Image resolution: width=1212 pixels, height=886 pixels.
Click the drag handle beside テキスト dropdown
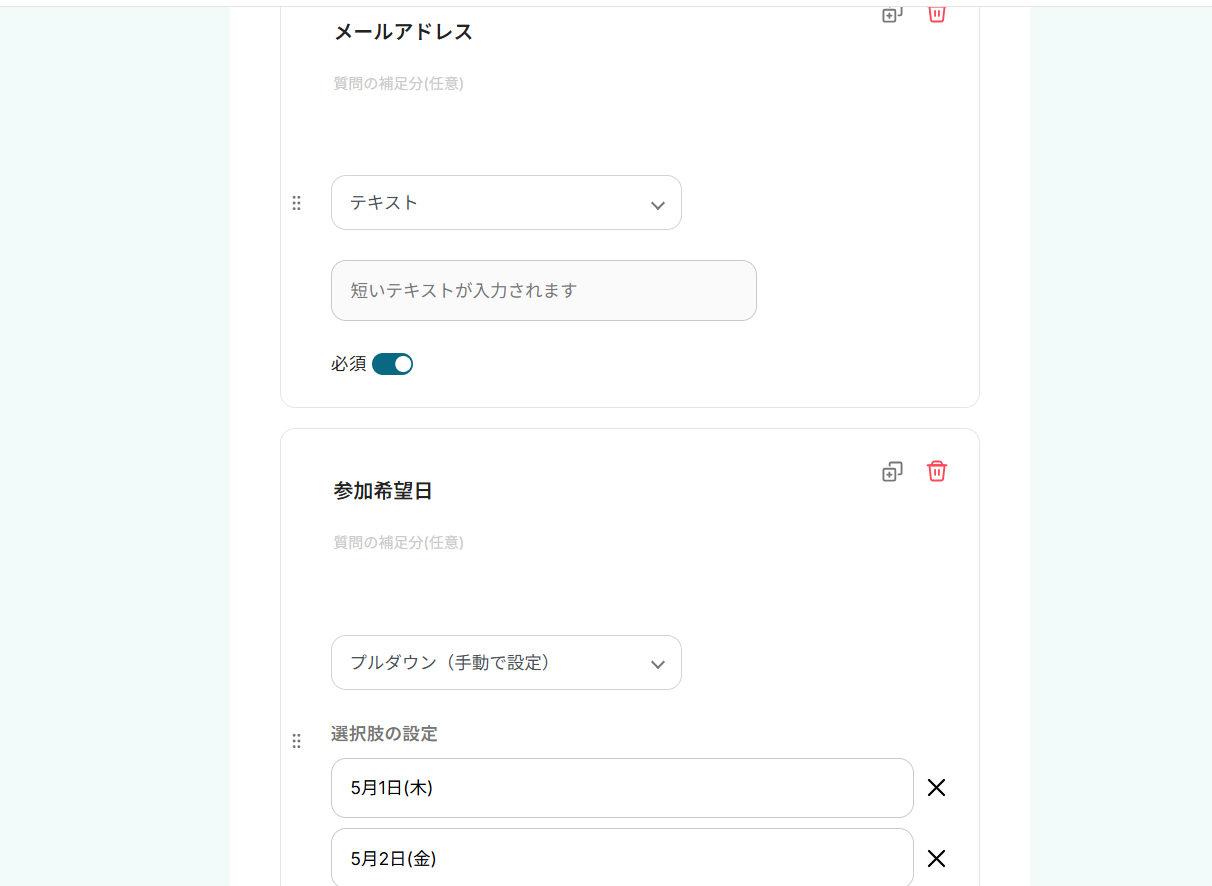point(296,203)
